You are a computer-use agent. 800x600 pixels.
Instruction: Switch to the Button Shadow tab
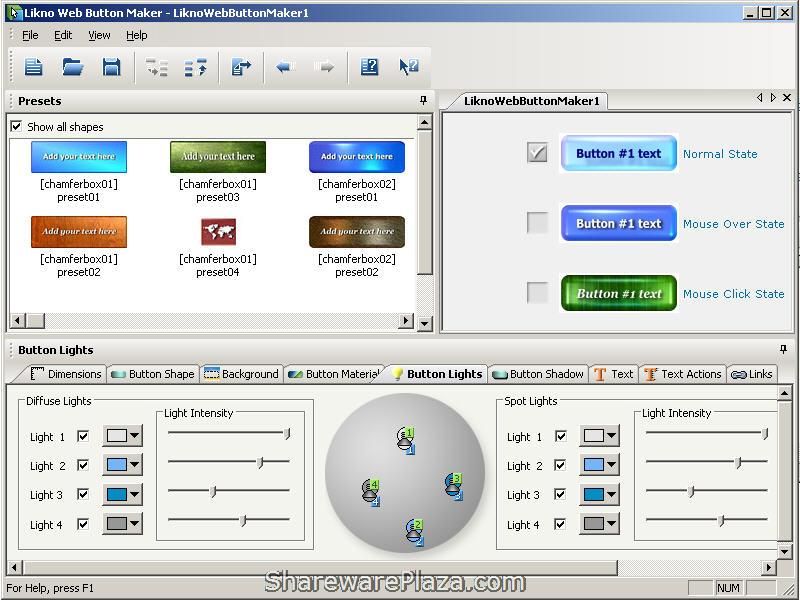(538, 374)
